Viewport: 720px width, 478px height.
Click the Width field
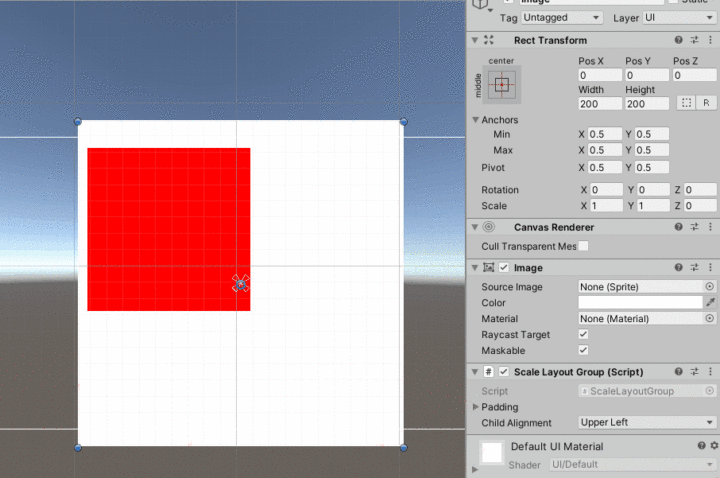click(x=600, y=104)
